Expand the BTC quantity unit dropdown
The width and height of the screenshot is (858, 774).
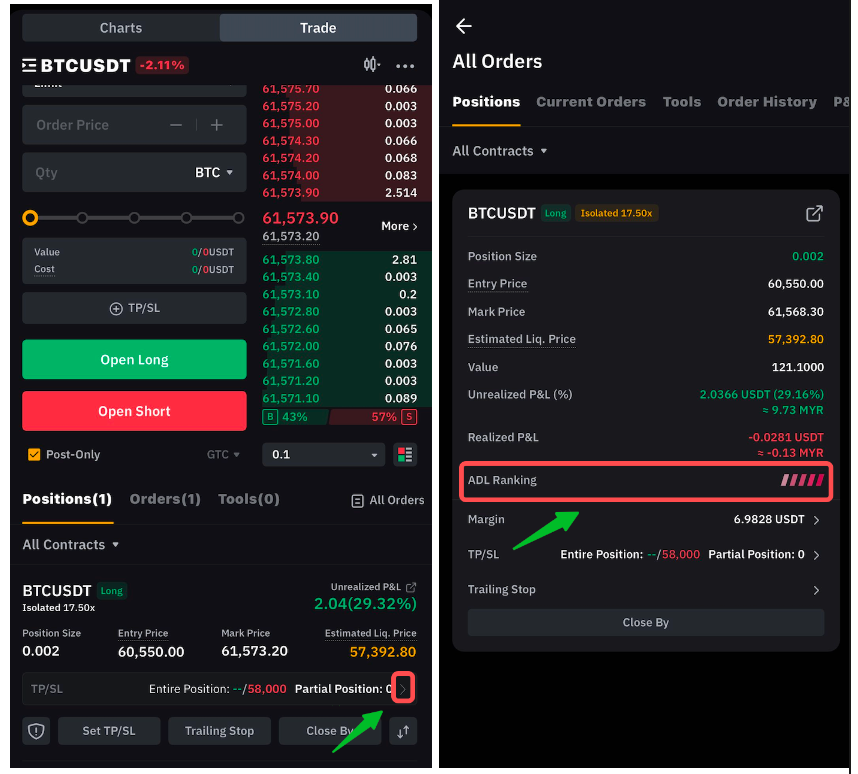coord(214,172)
